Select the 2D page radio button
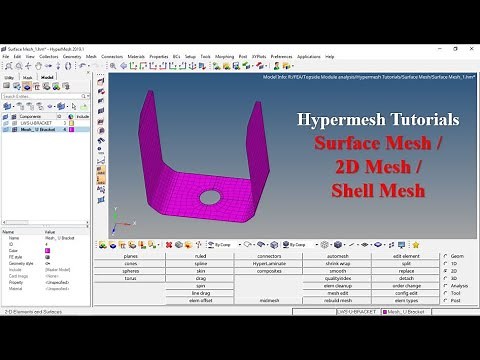This screenshot has width=480, height=360. pos(446,271)
